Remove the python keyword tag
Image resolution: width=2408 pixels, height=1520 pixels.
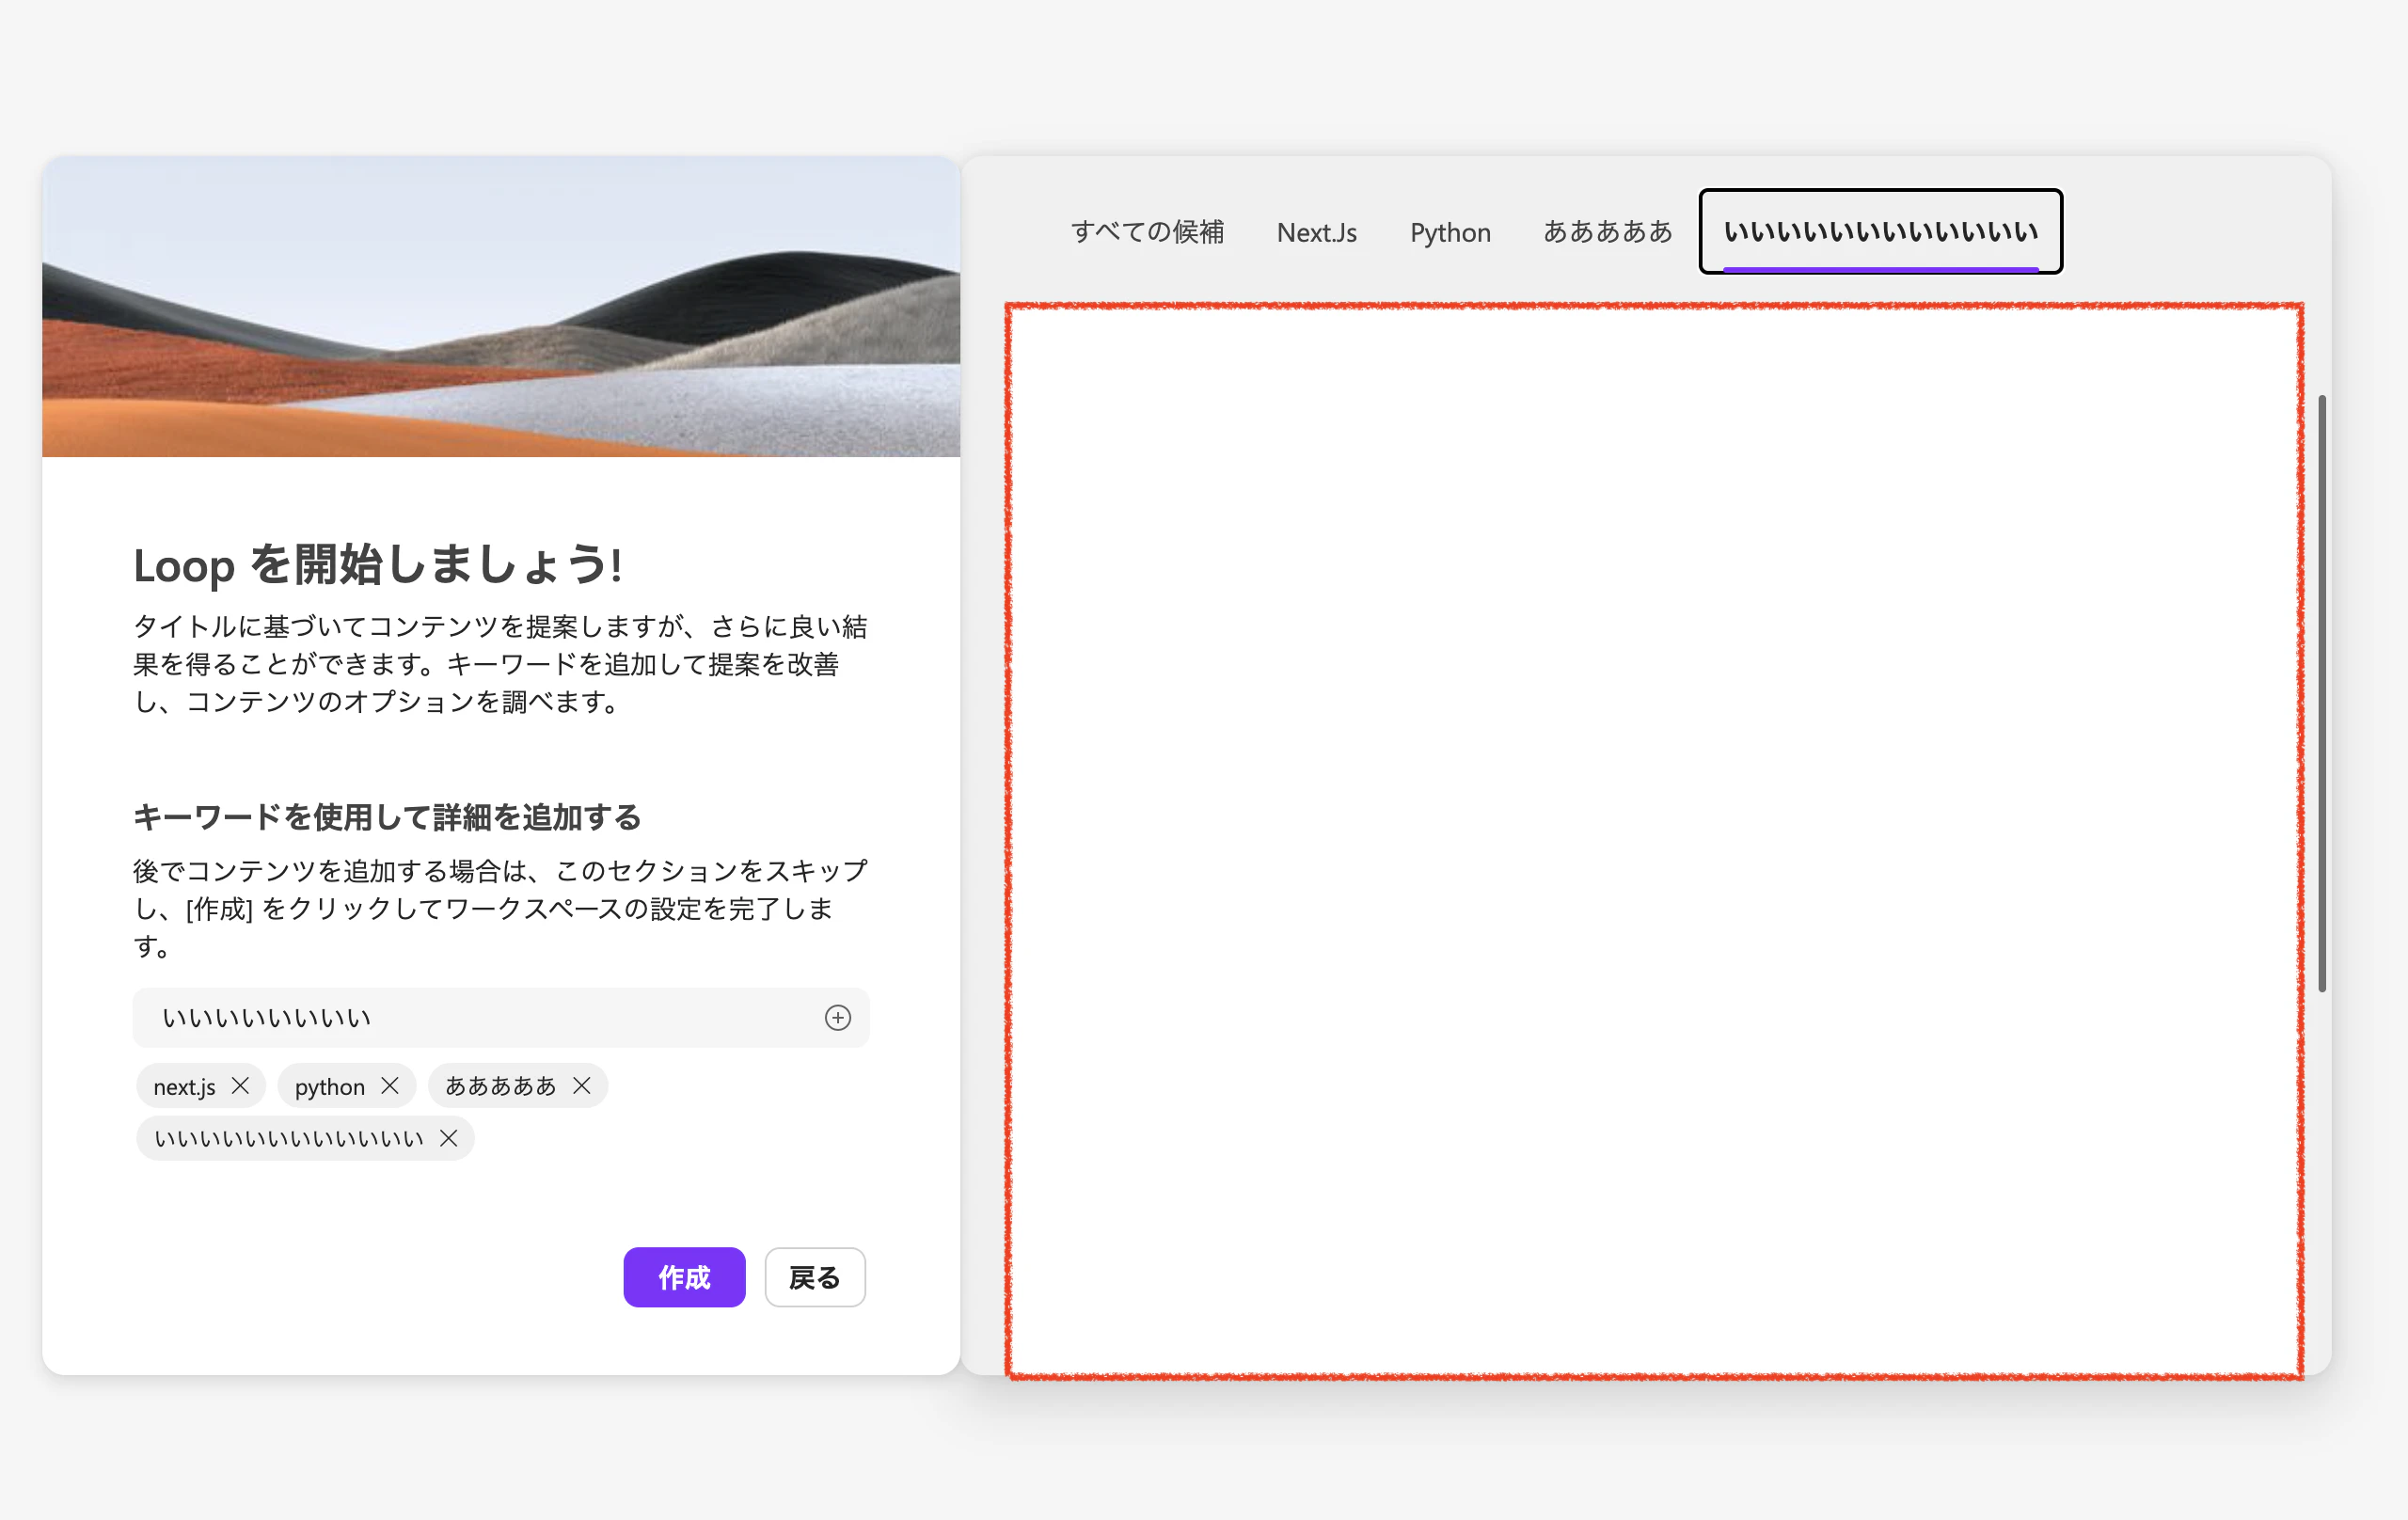[x=390, y=1086]
